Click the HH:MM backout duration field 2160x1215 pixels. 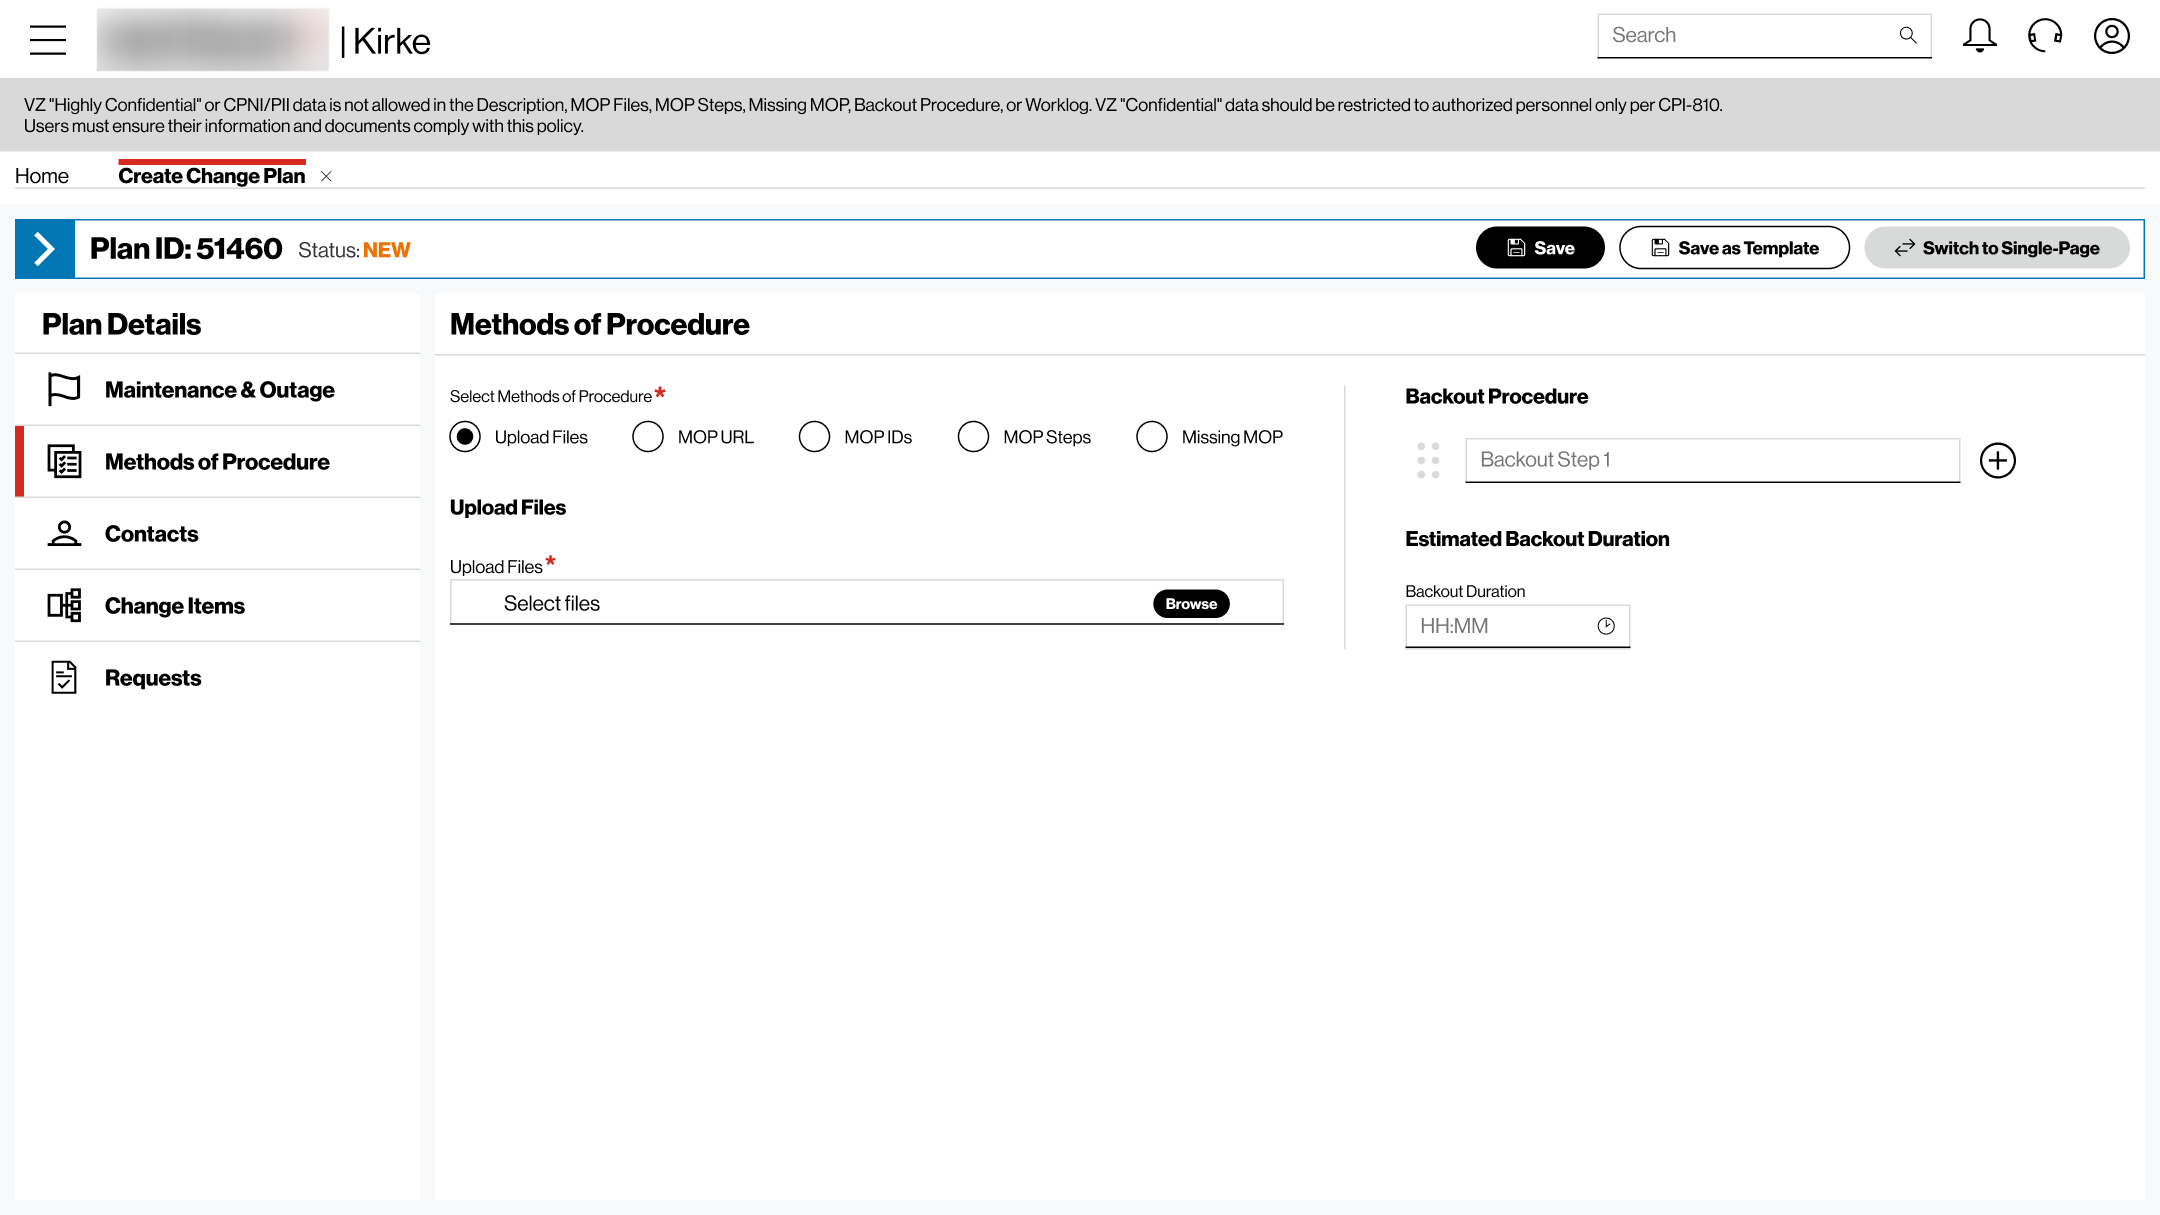click(x=1517, y=626)
